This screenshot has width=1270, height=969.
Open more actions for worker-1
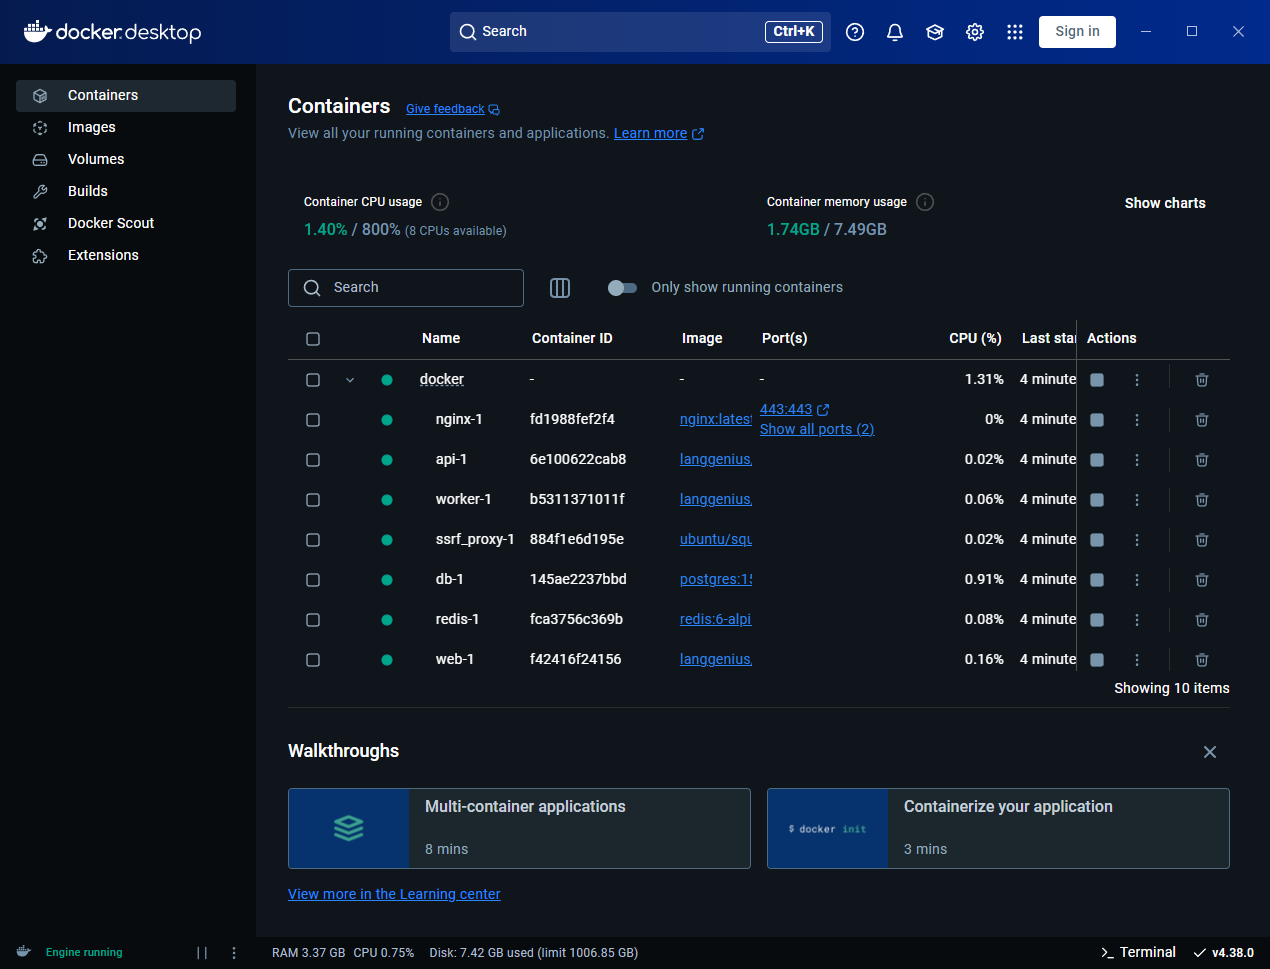click(1137, 500)
